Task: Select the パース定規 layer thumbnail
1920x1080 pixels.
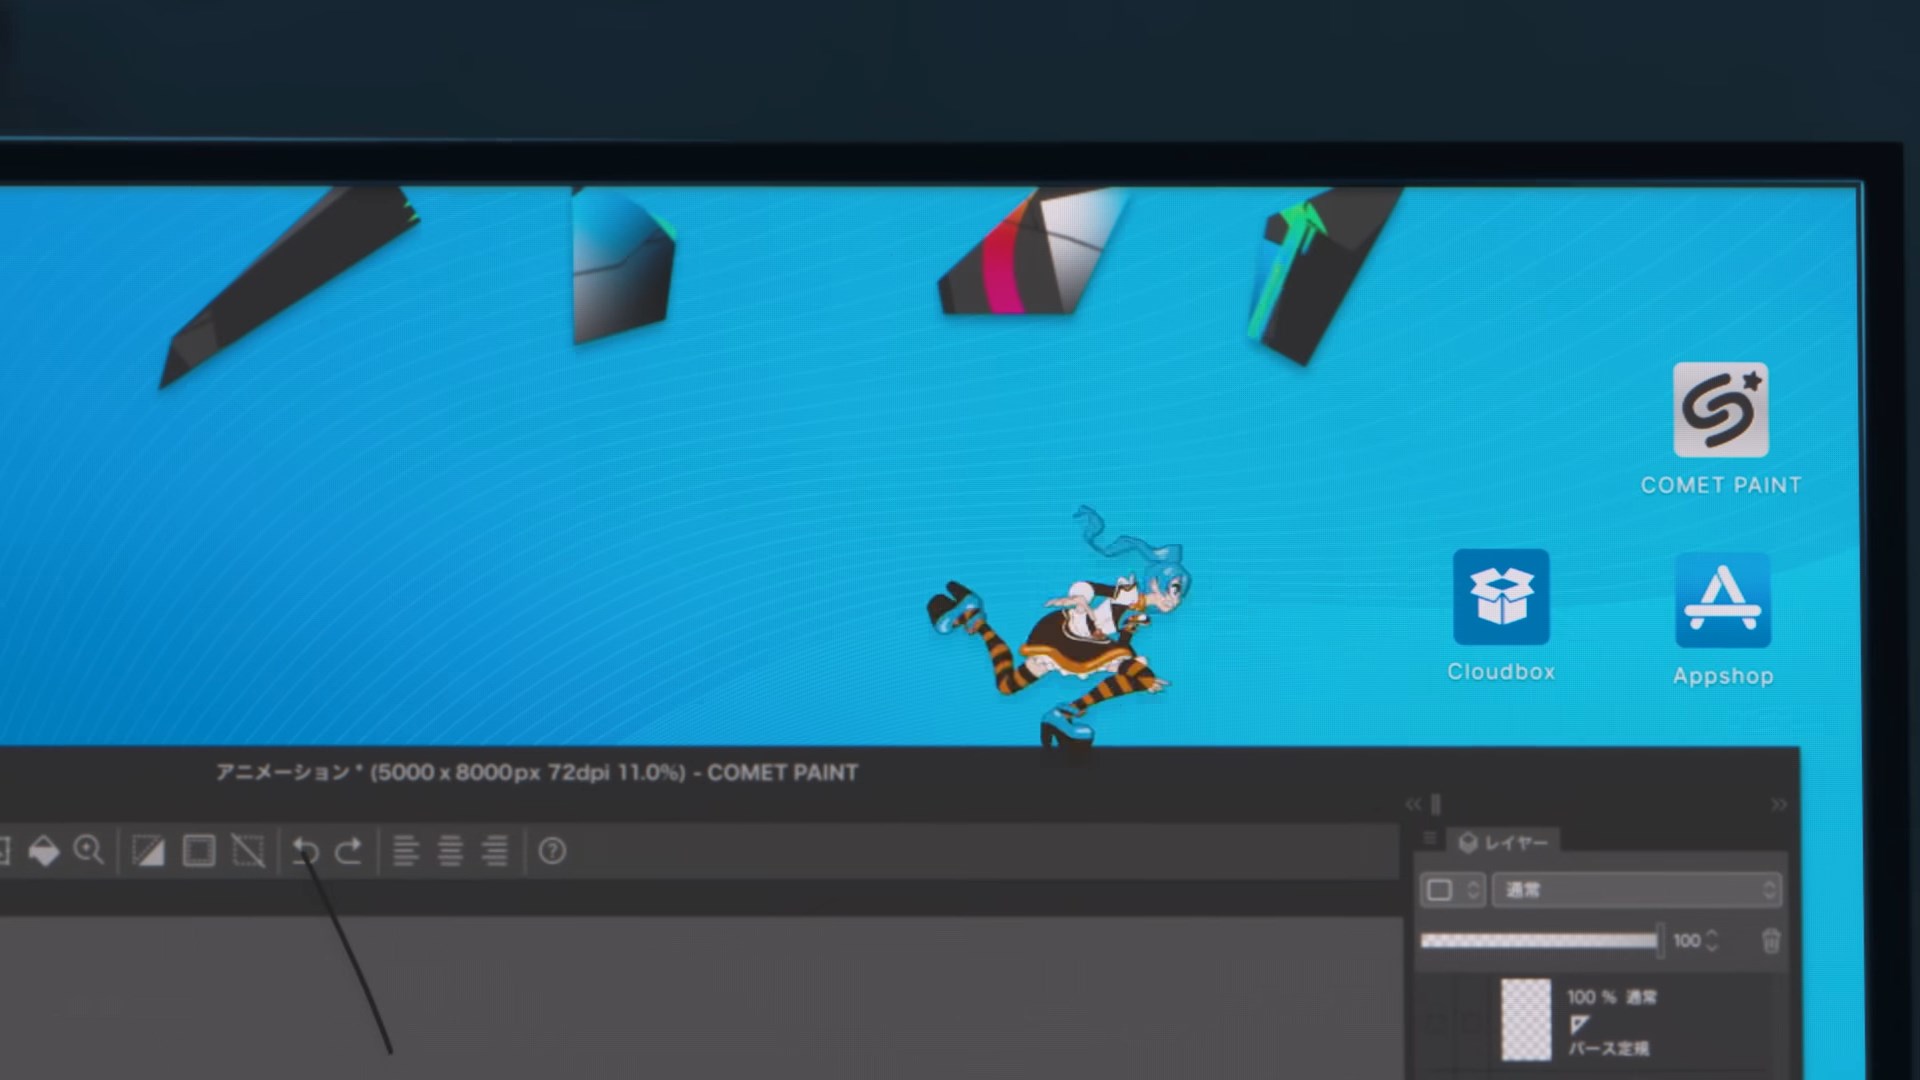Action: click(1526, 1018)
